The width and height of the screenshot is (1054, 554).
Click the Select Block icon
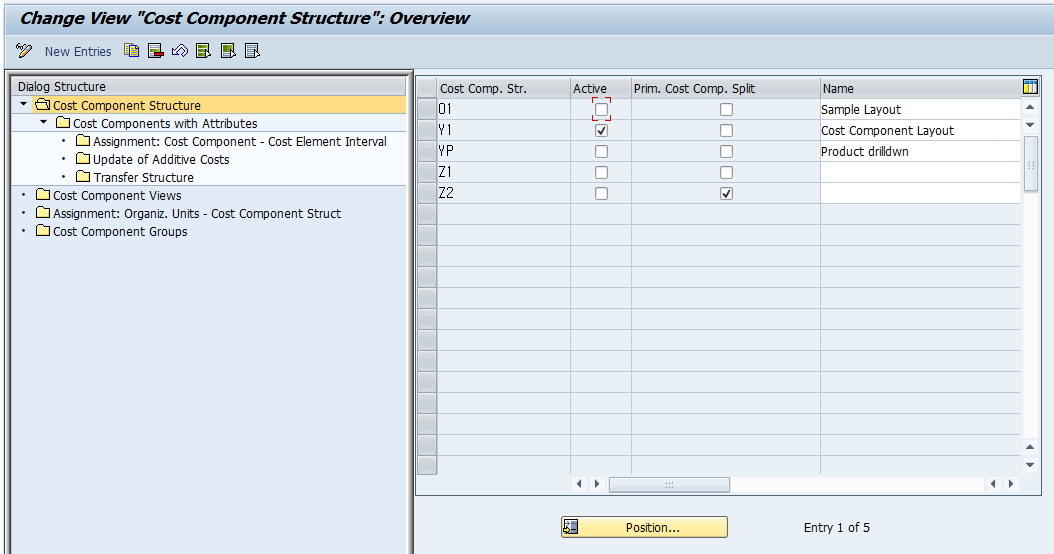(228, 50)
